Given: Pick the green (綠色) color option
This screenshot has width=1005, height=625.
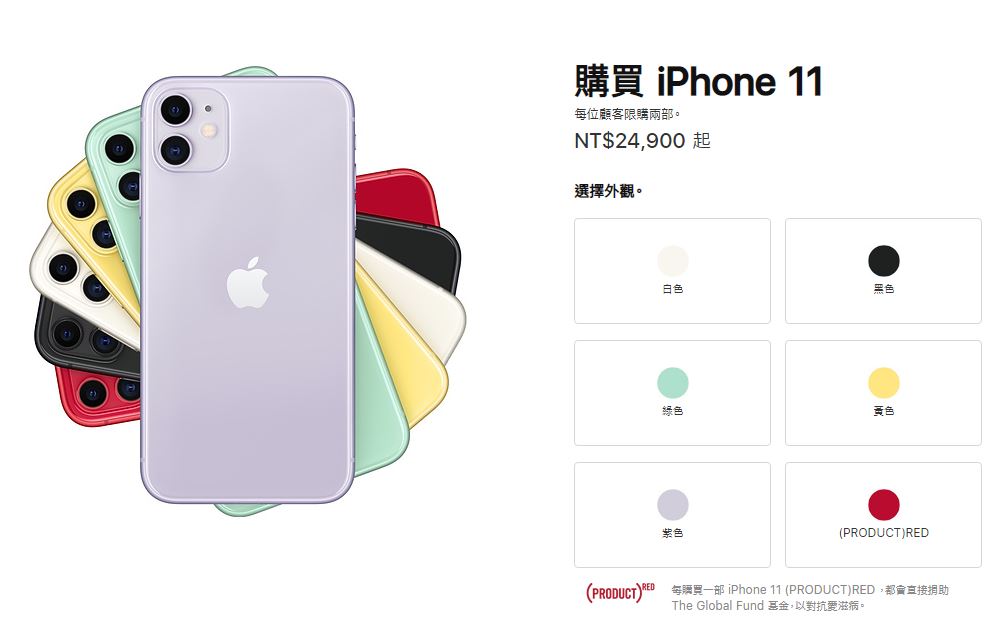Looking at the screenshot, I should tap(672, 393).
